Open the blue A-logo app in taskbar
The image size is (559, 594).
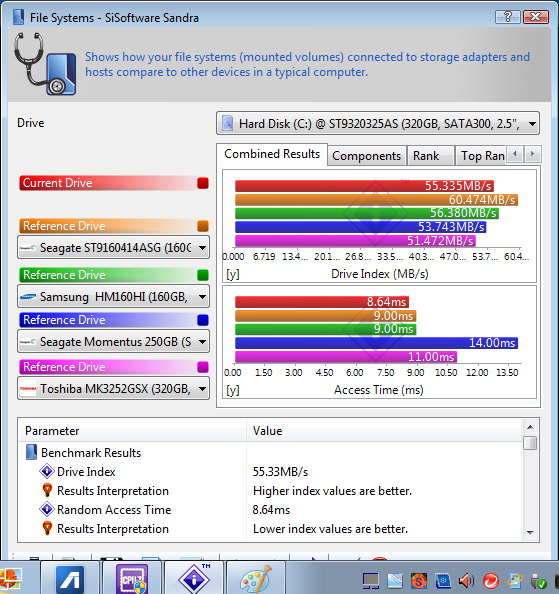pyautogui.click(x=70, y=579)
